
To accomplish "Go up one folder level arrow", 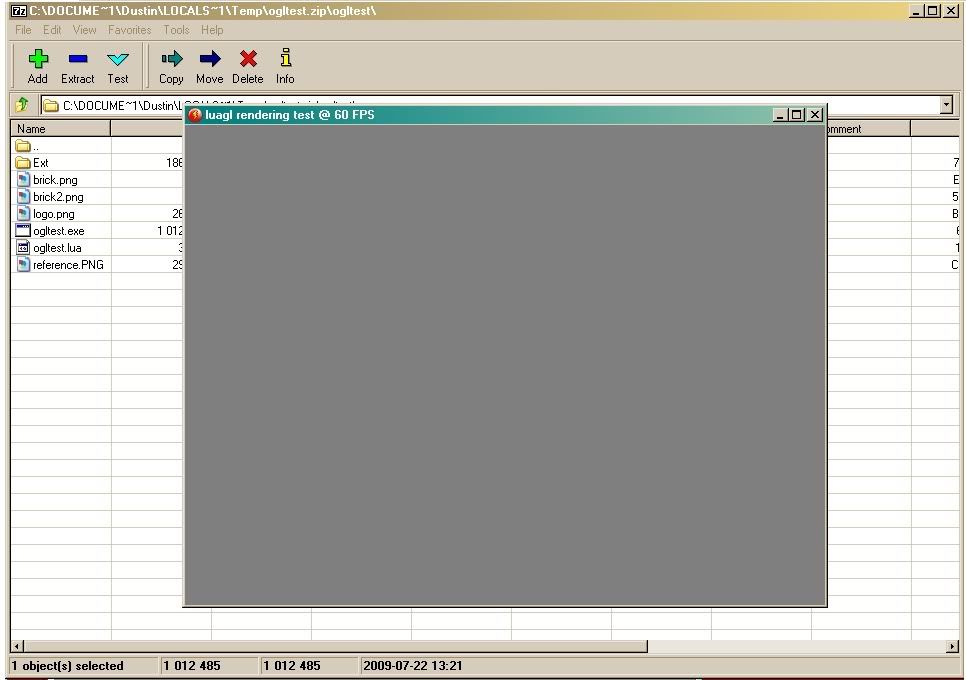I will (x=22, y=105).
